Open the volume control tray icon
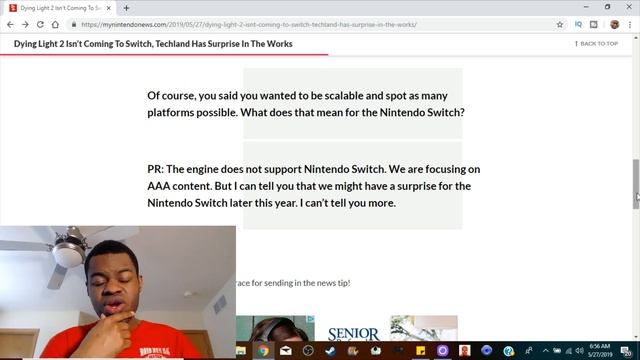 [x=579, y=351]
